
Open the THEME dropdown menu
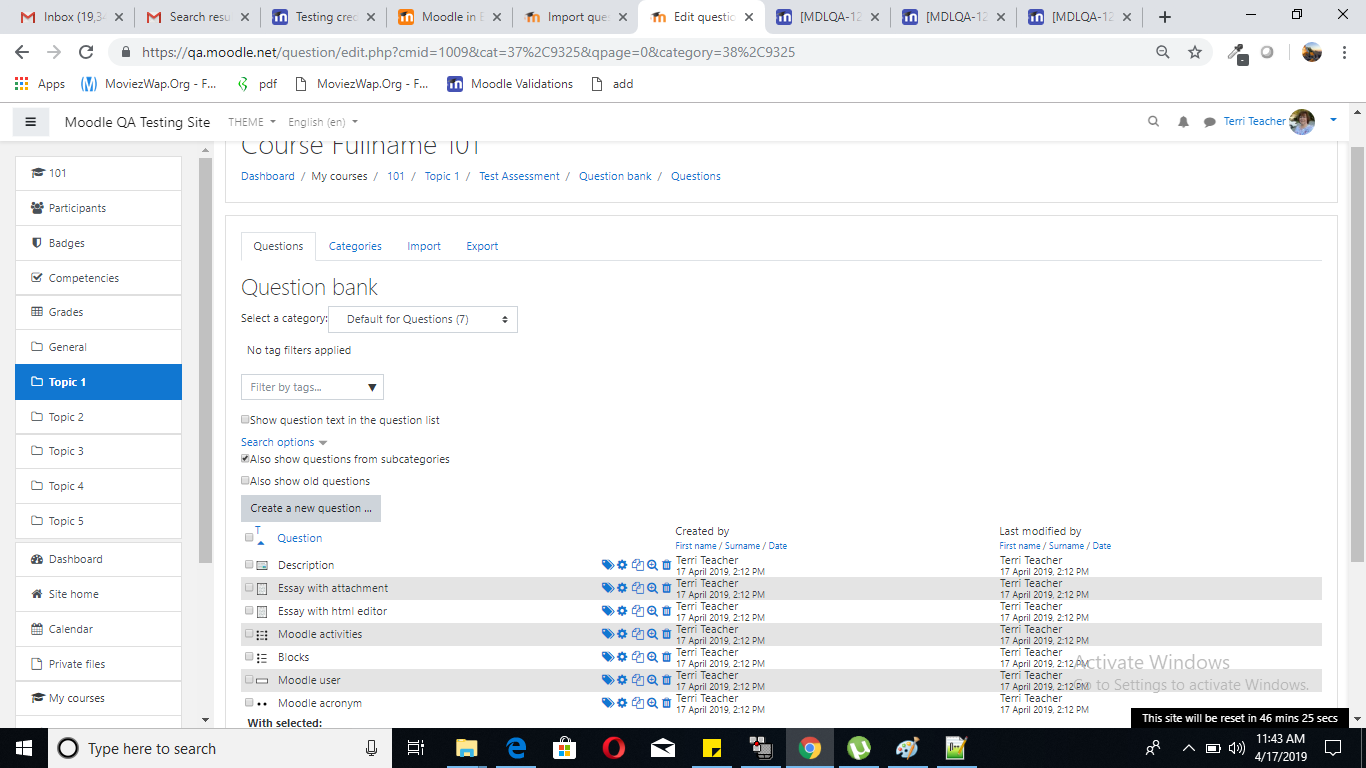tap(252, 122)
